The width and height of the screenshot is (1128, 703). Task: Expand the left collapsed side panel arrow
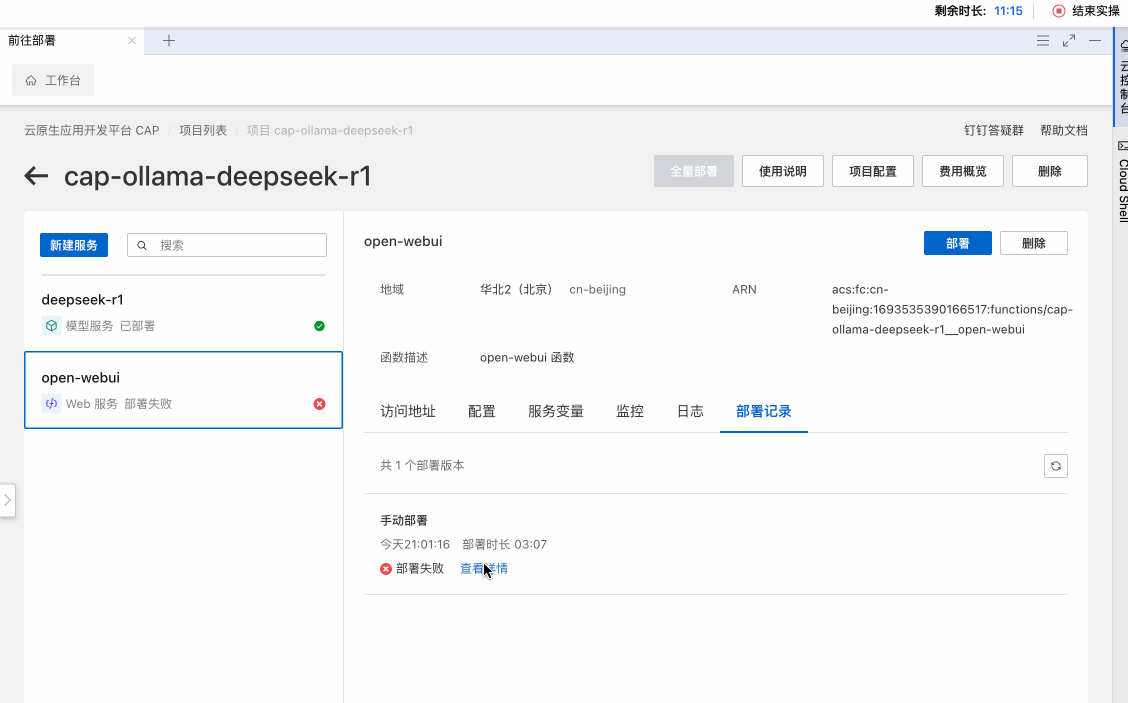coord(7,499)
